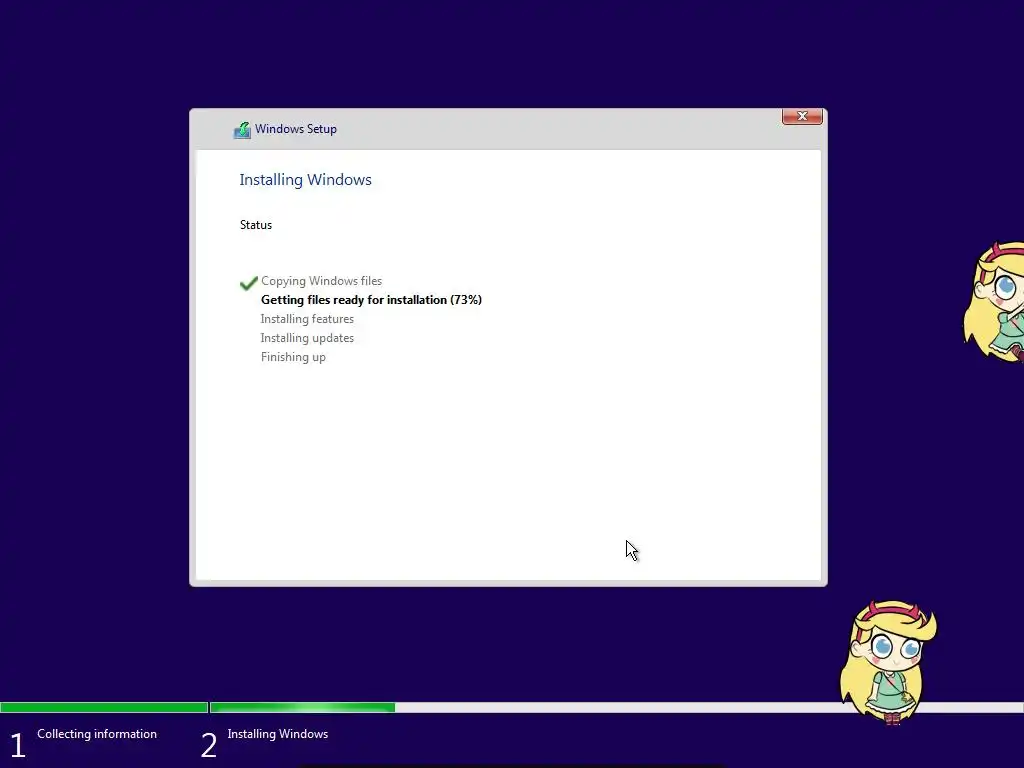Click the Status label
Screen dimensions: 1024x768
pos(256,225)
